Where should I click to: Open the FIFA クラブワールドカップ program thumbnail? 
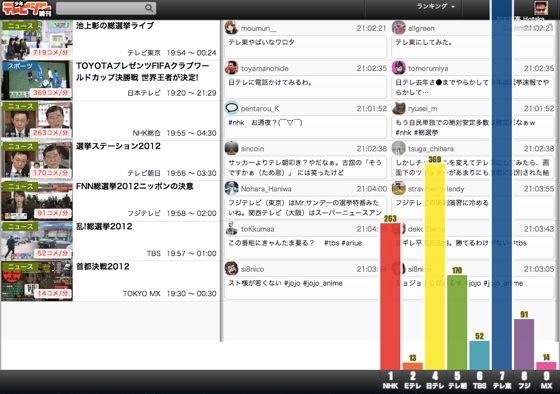37,80
